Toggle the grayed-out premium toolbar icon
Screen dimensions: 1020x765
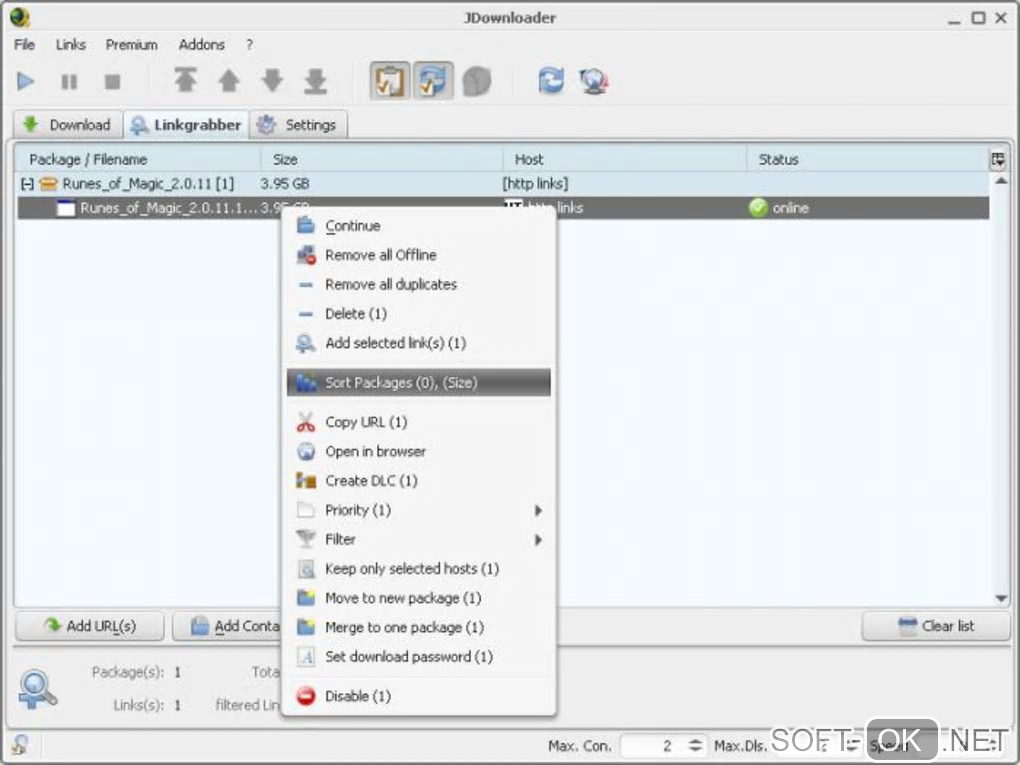[477, 81]
